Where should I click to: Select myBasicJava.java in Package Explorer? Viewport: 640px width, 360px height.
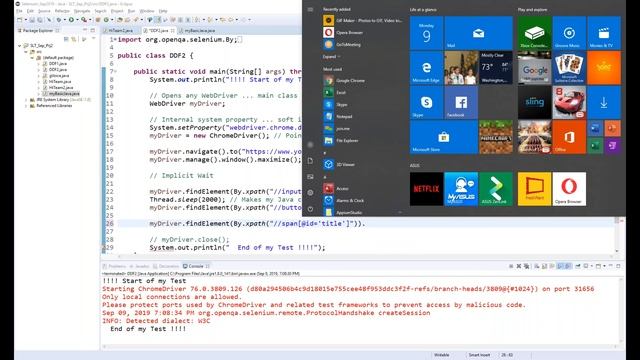[x=62, y=93]
